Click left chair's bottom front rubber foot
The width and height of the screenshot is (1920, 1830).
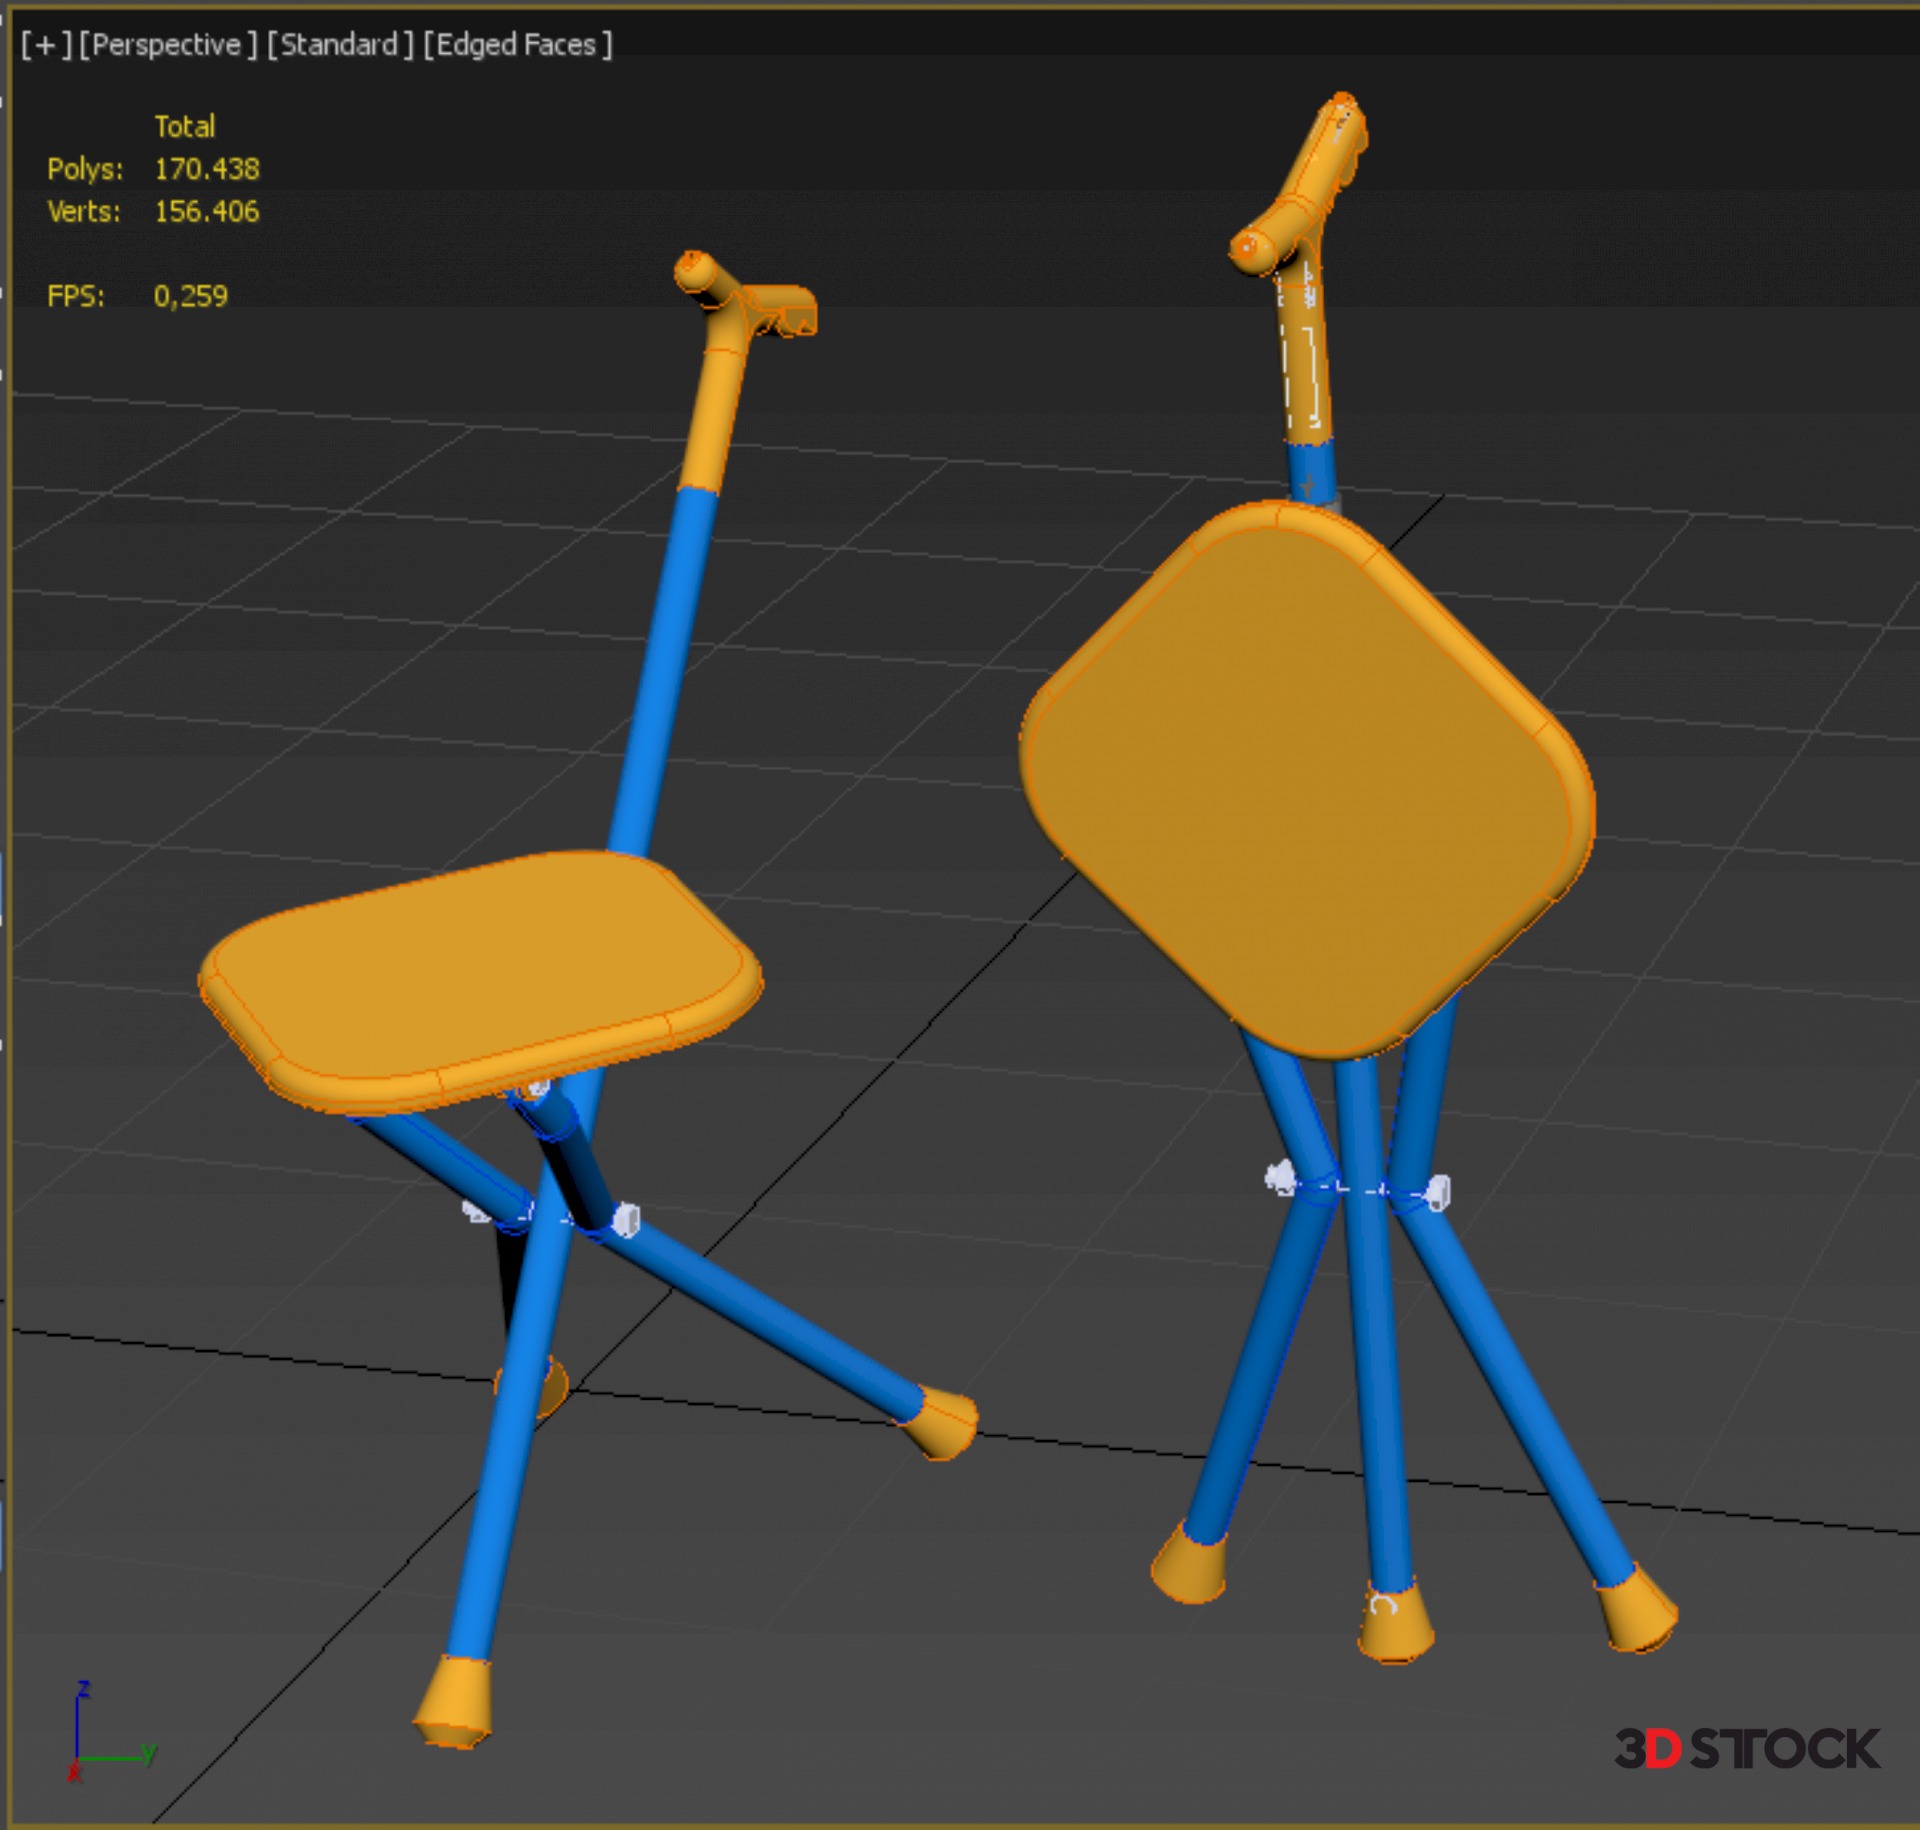coord(455,1700)
